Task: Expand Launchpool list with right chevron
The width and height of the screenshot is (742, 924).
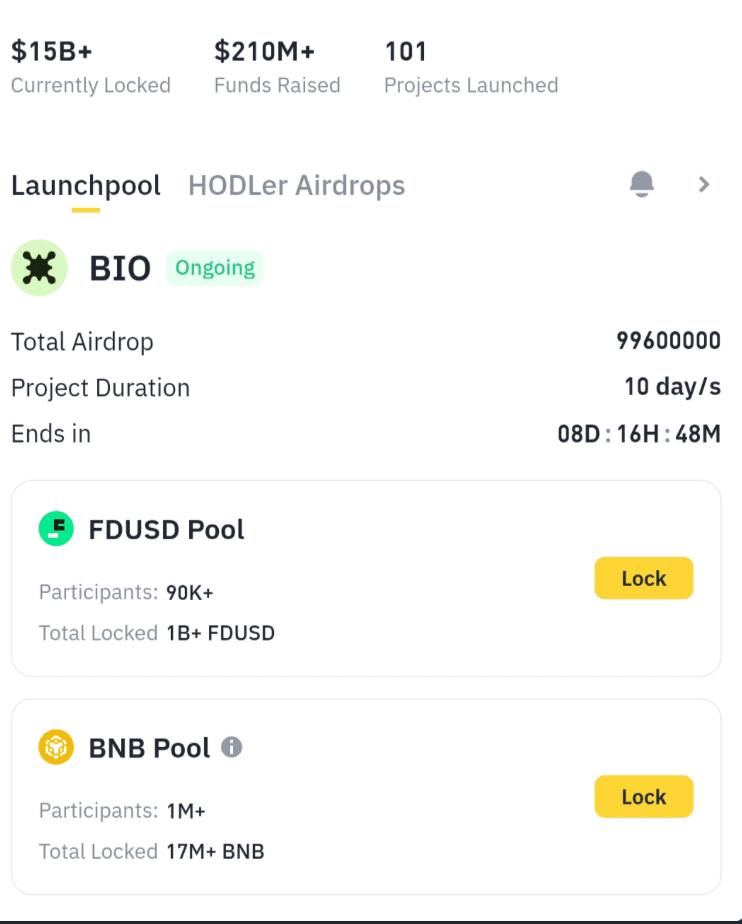Action: [704, 184]
